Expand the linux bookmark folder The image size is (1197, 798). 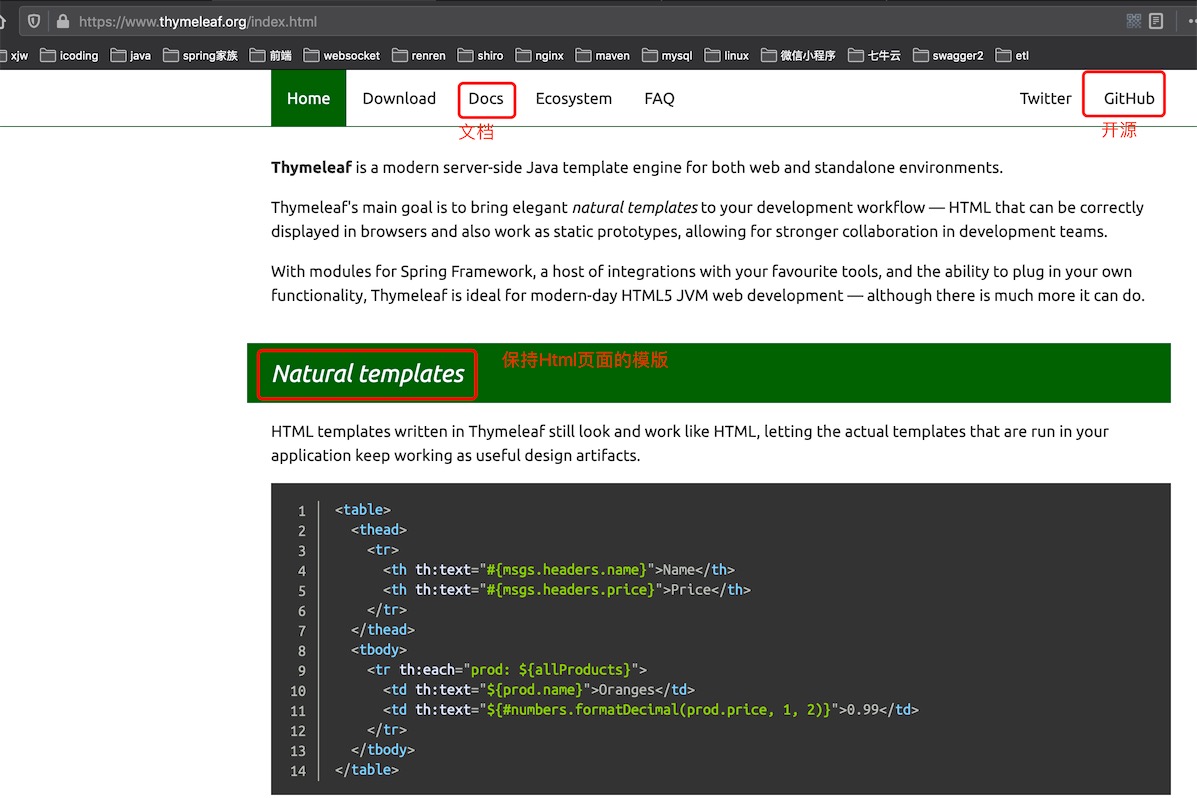point(727,56)
